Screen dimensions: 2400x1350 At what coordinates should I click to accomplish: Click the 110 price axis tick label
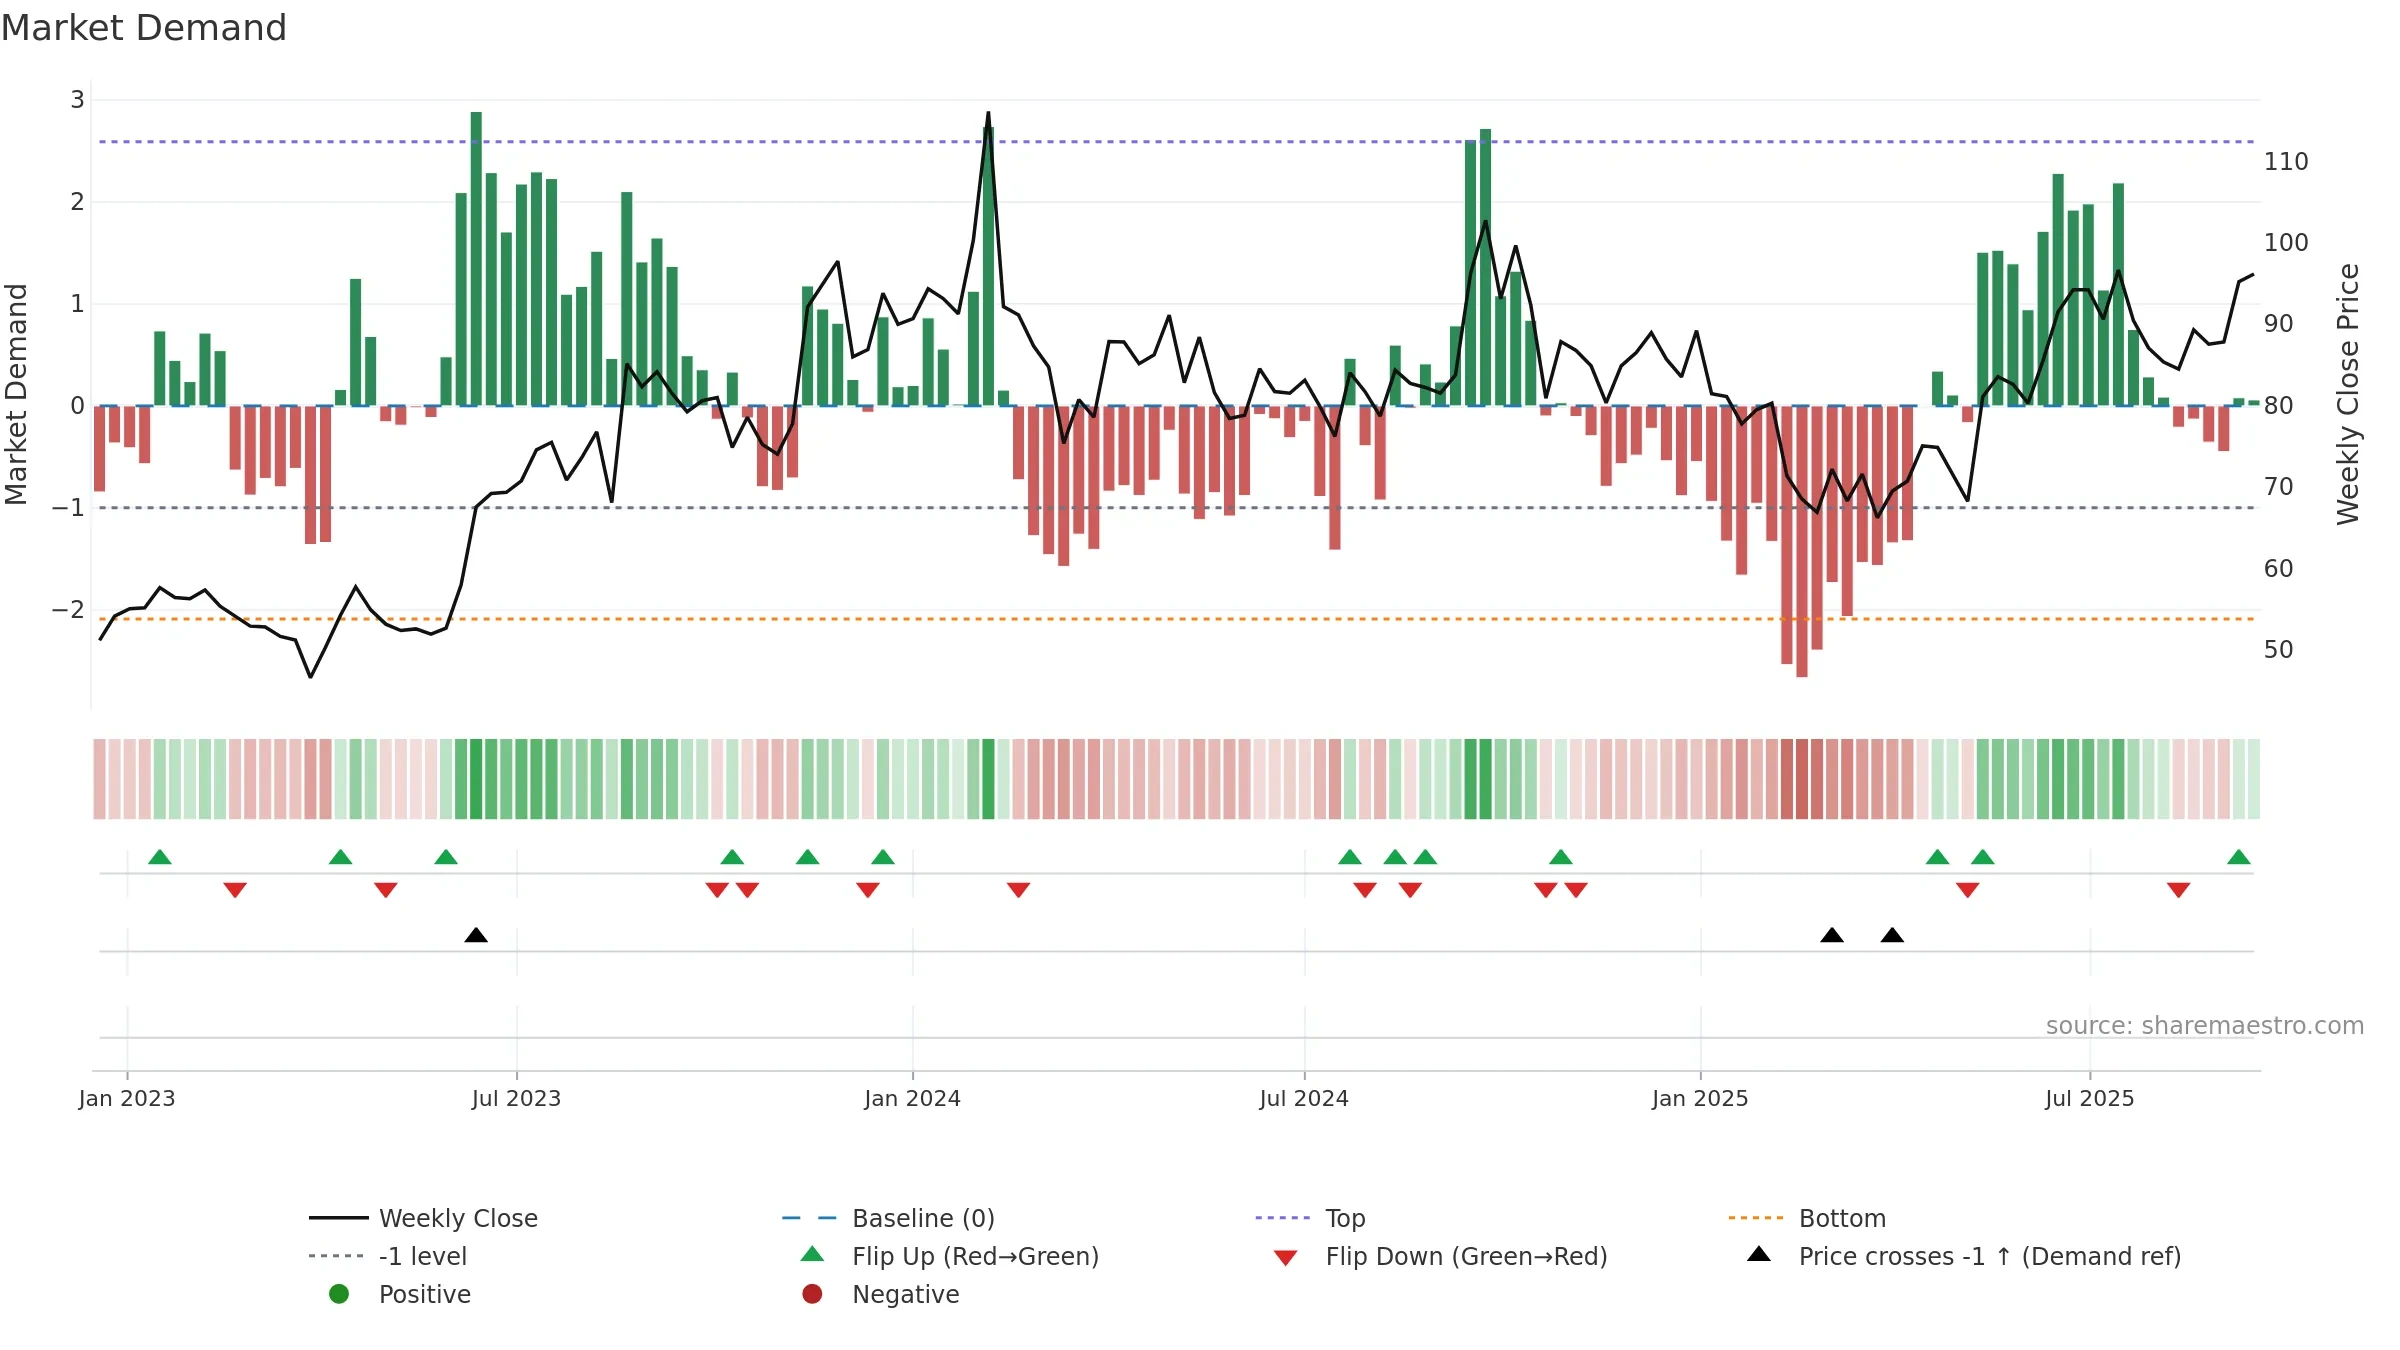pos(2286,162)
